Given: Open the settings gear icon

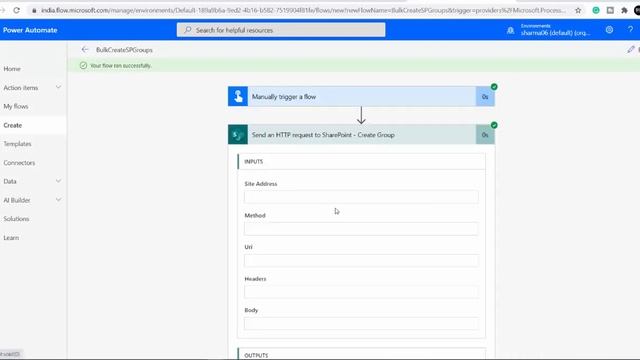Looking at the screenshot, I should pos(609,30).
